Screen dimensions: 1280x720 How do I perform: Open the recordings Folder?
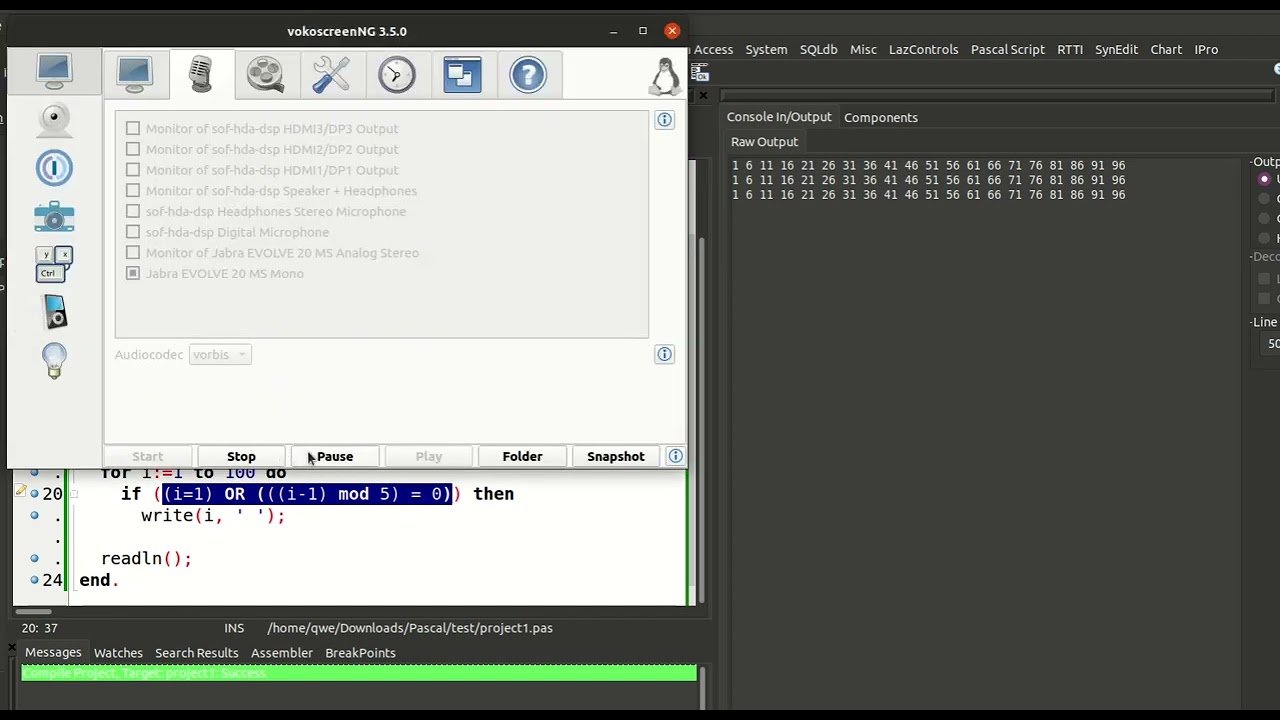click(522, 456)
